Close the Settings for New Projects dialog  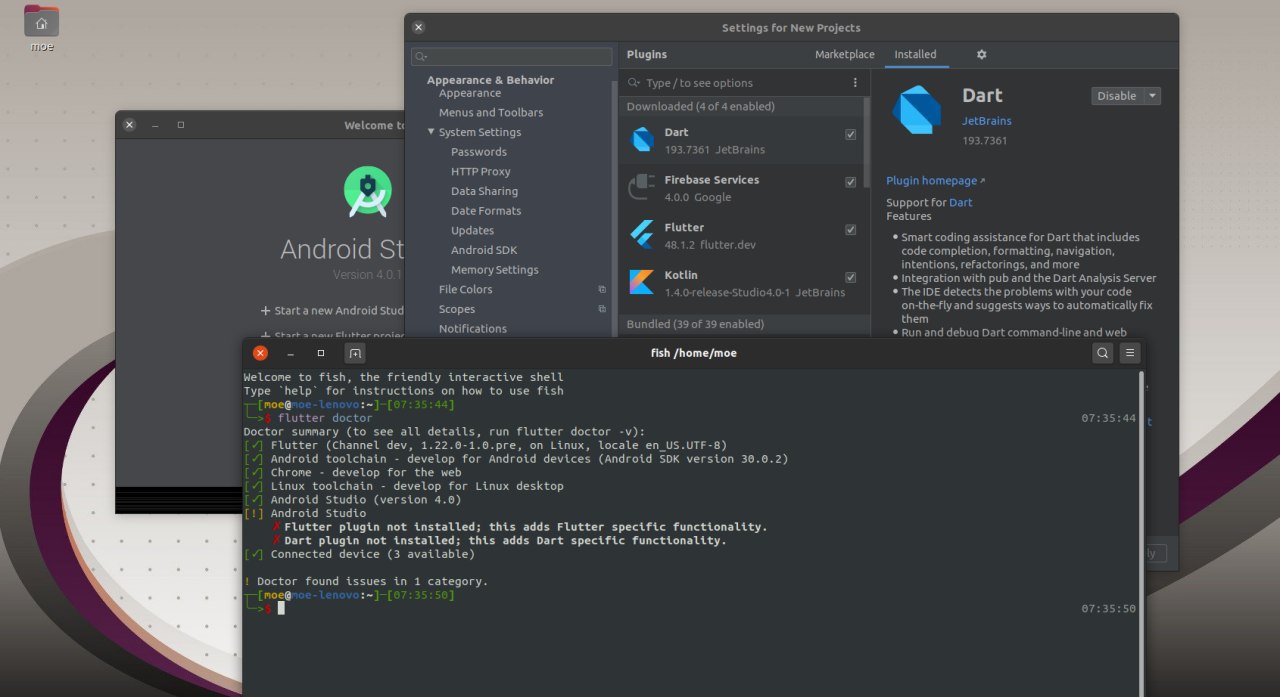(418, 28)
